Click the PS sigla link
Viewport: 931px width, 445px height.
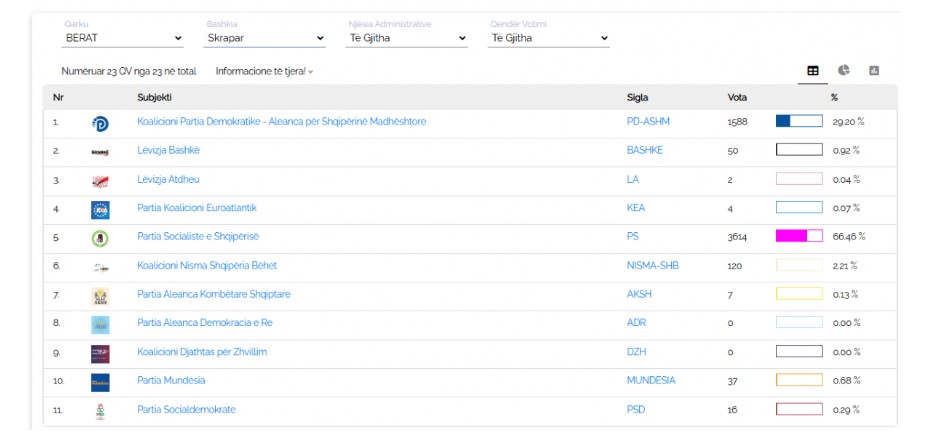click(x=632, y=237)
